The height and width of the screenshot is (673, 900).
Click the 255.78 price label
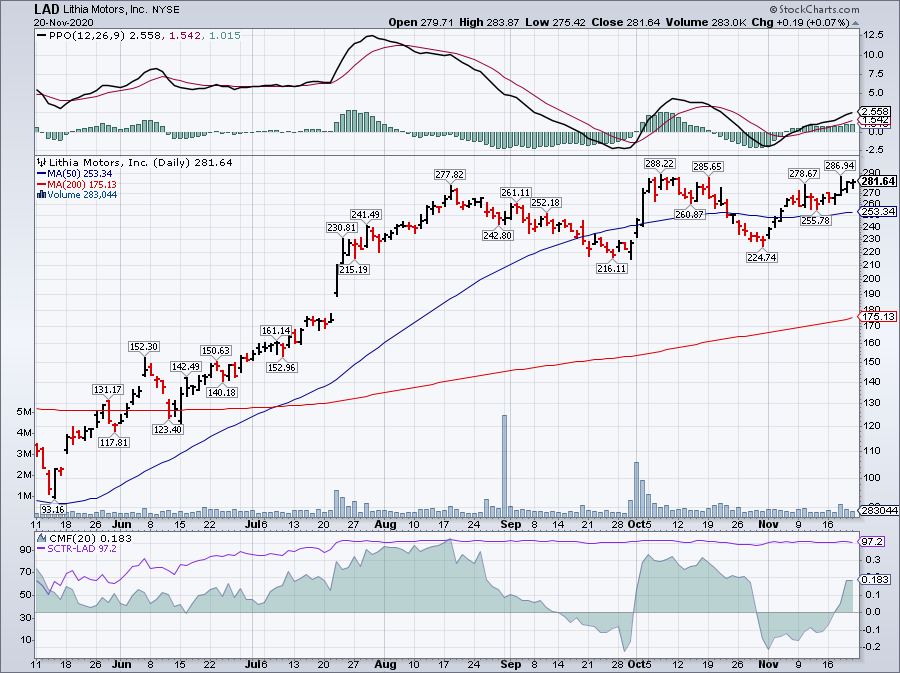coord(816,220)
